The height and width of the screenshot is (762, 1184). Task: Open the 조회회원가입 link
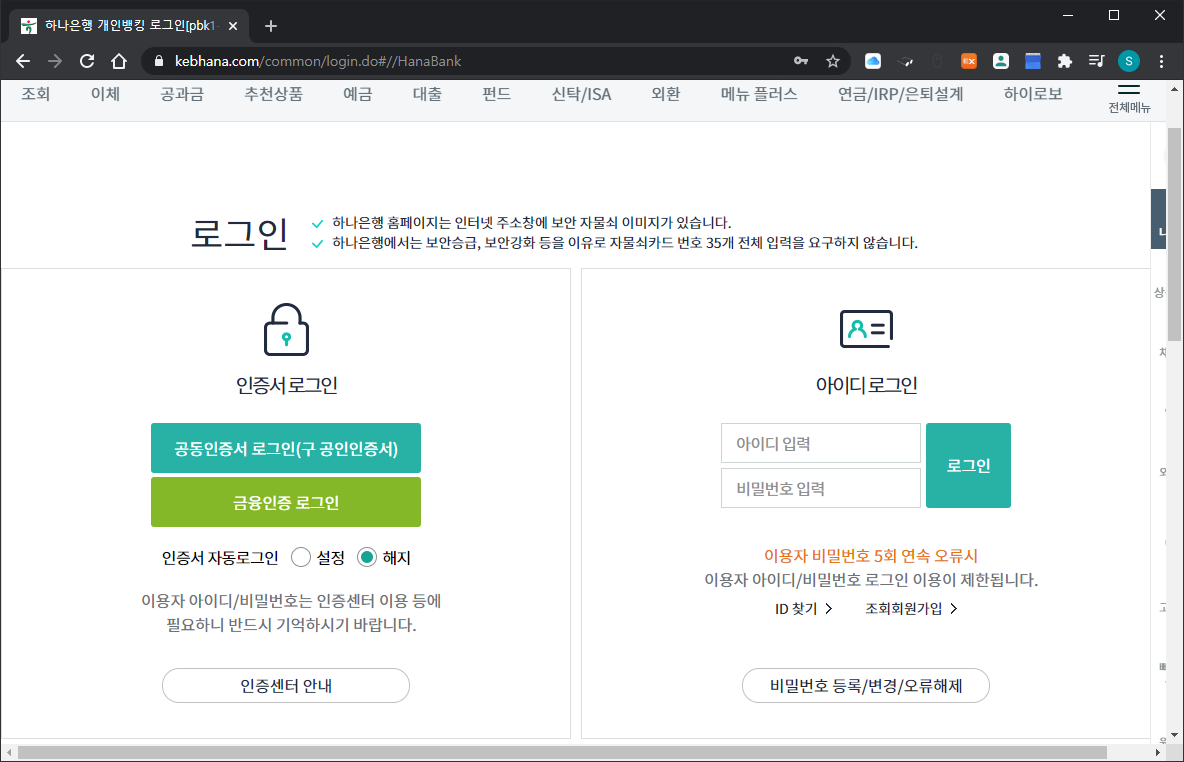pos(911,609)
